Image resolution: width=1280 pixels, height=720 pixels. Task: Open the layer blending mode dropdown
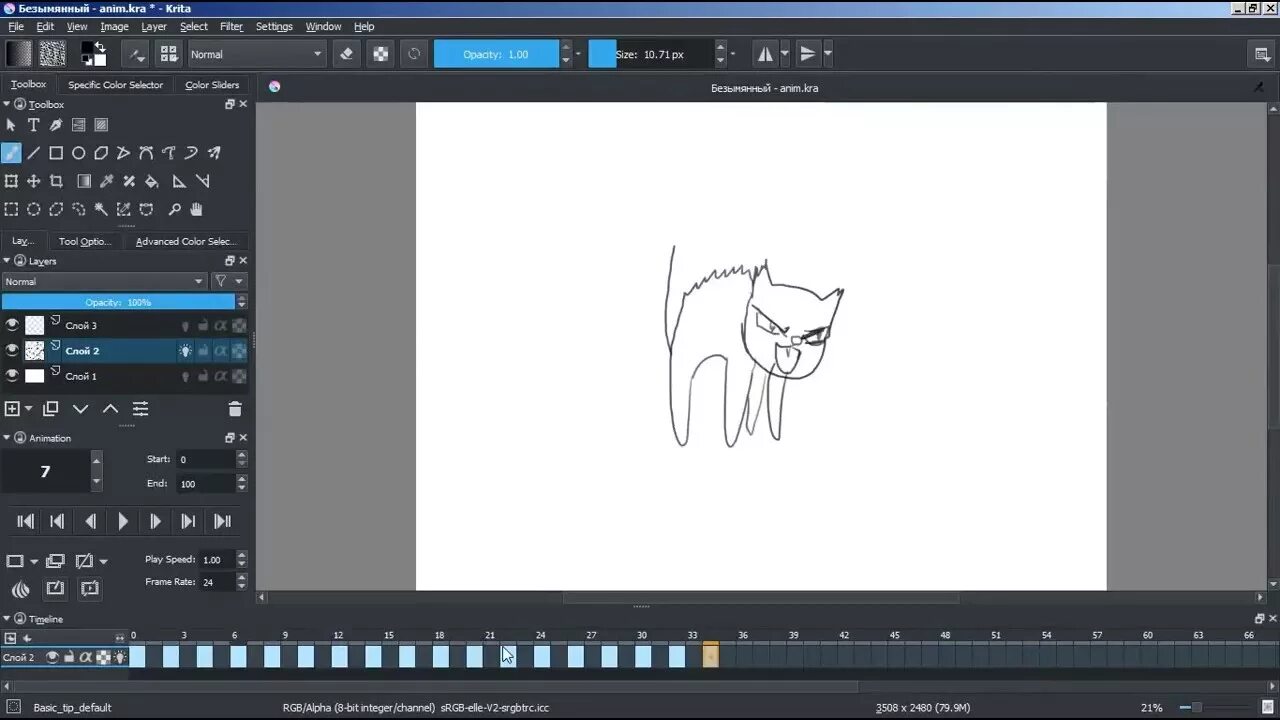[104, 282]
